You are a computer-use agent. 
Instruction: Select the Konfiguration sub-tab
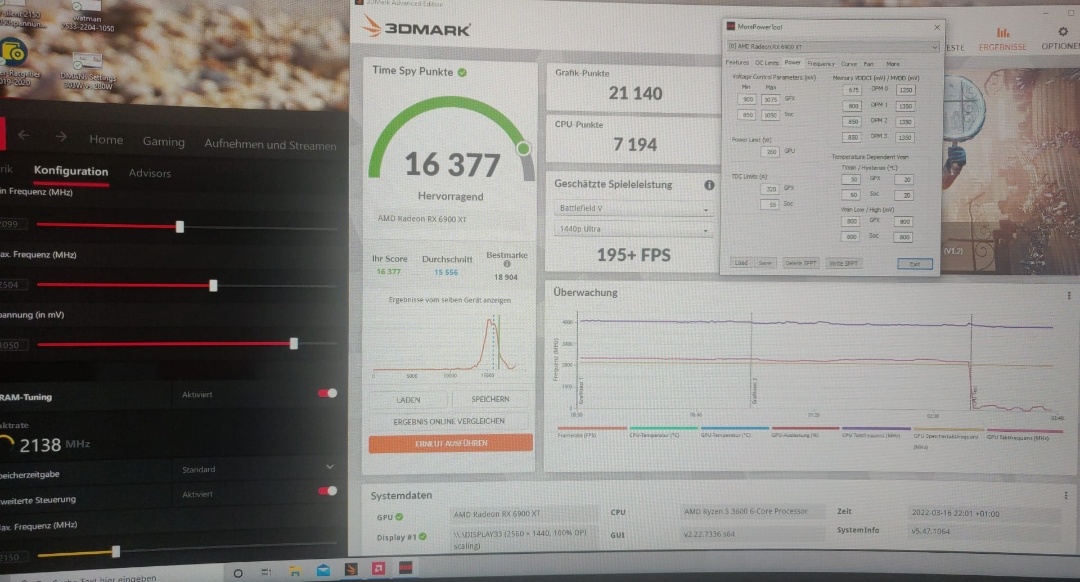(x=71, y=172)
